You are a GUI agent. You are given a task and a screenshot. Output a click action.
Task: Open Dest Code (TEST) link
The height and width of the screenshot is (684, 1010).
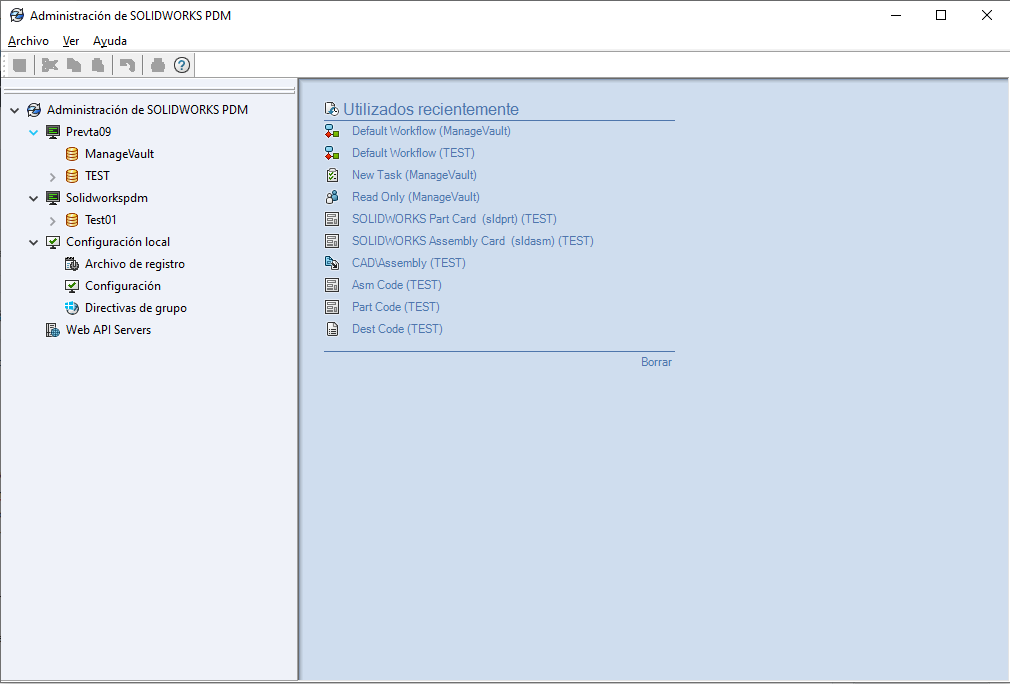click(397, 329)
